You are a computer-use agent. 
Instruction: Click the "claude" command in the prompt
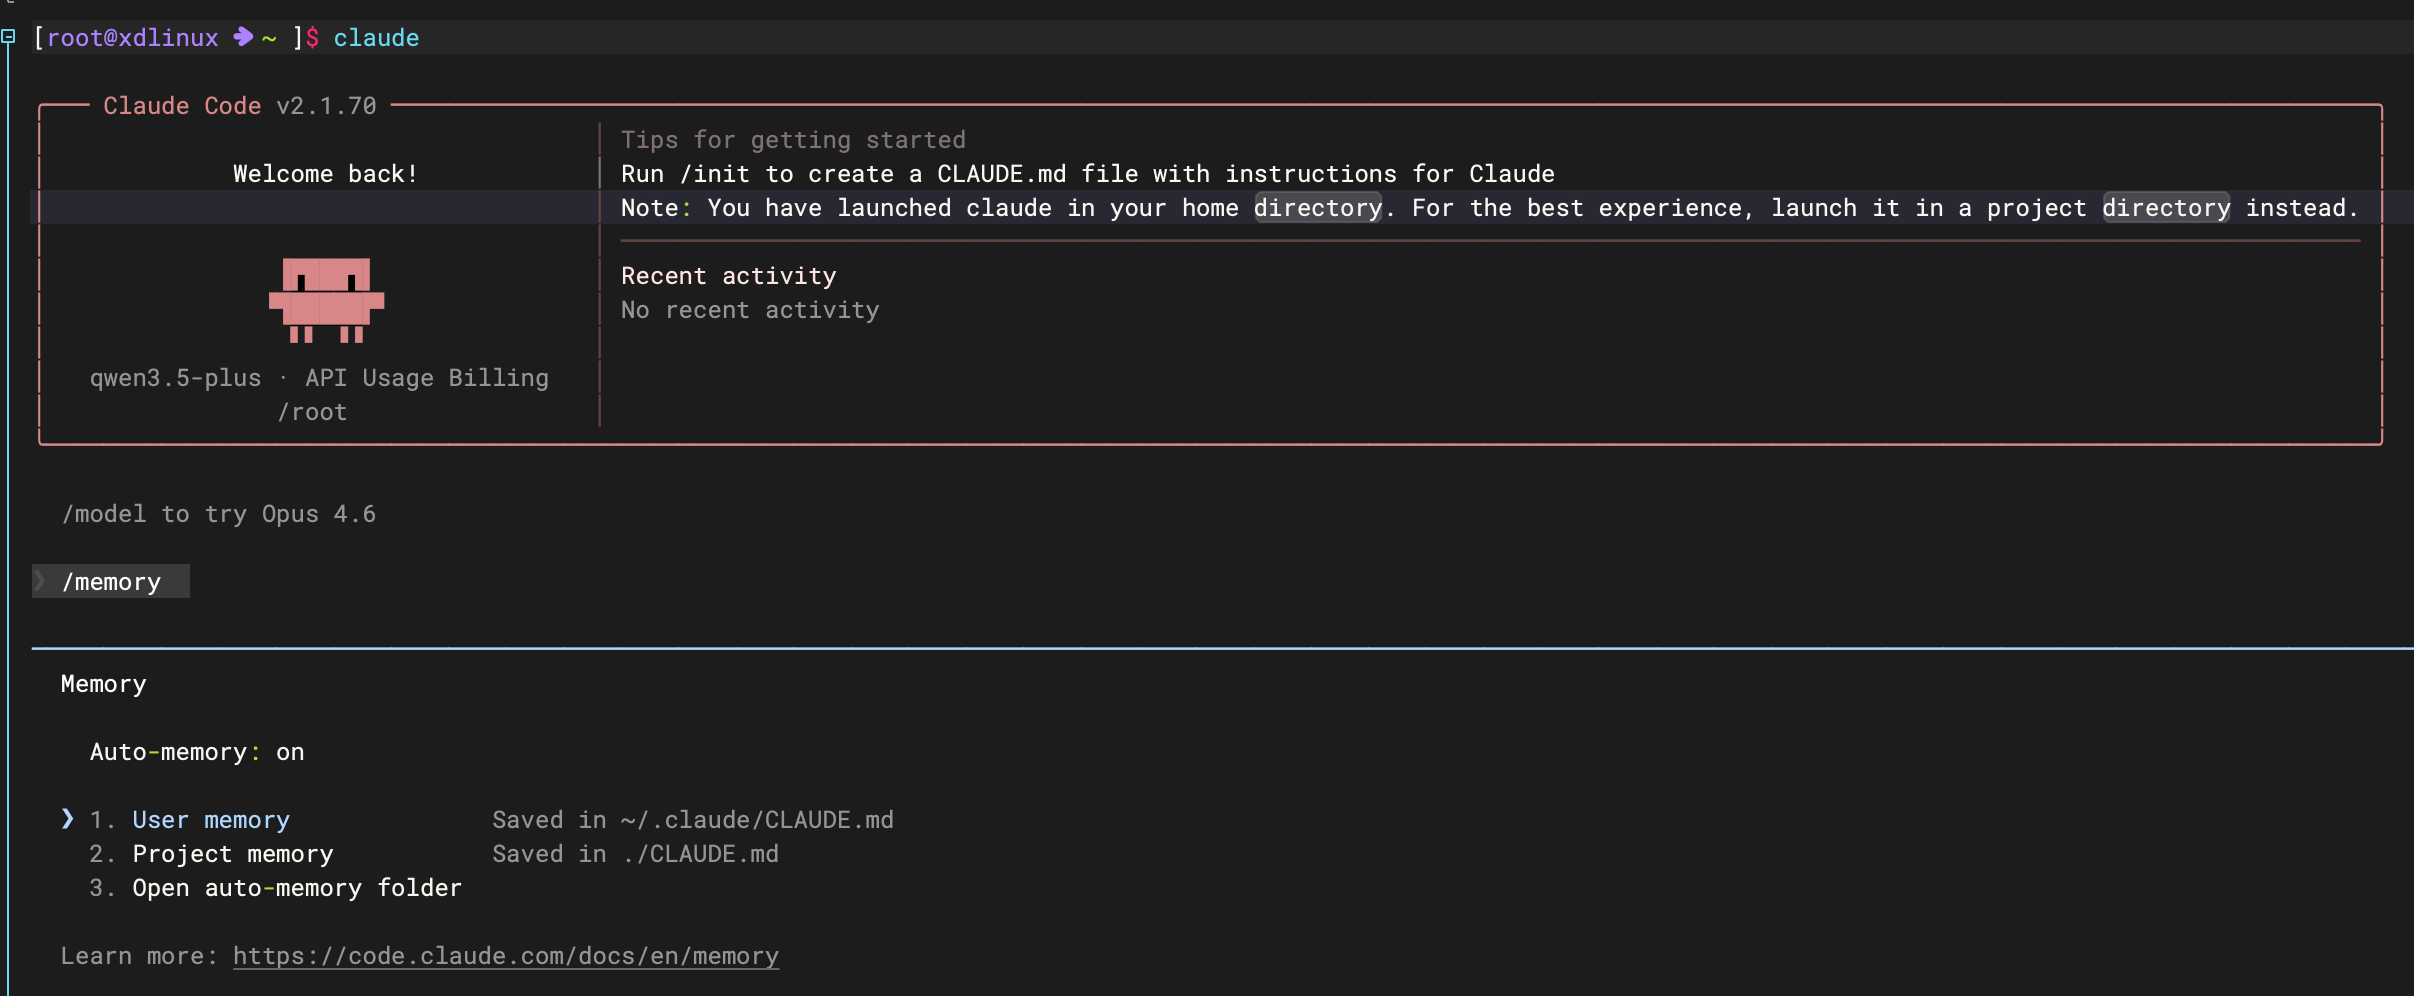(x=376, y=38)
